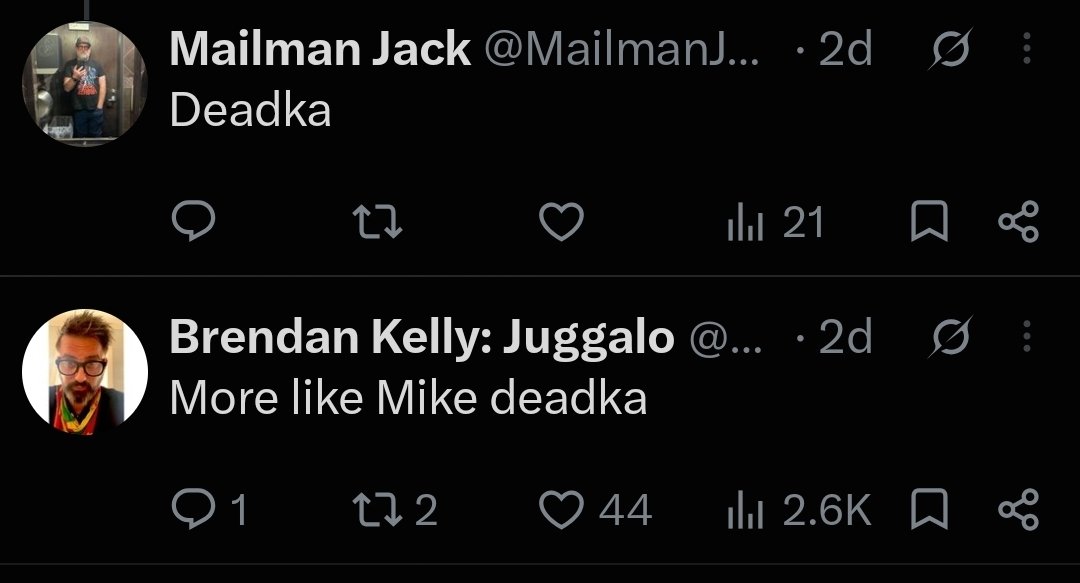The height and width of the screenshot is (583, 1080).
Task: Share the Mike deadka tweet
Action: pyautogui.click(x=1019, y=509)
